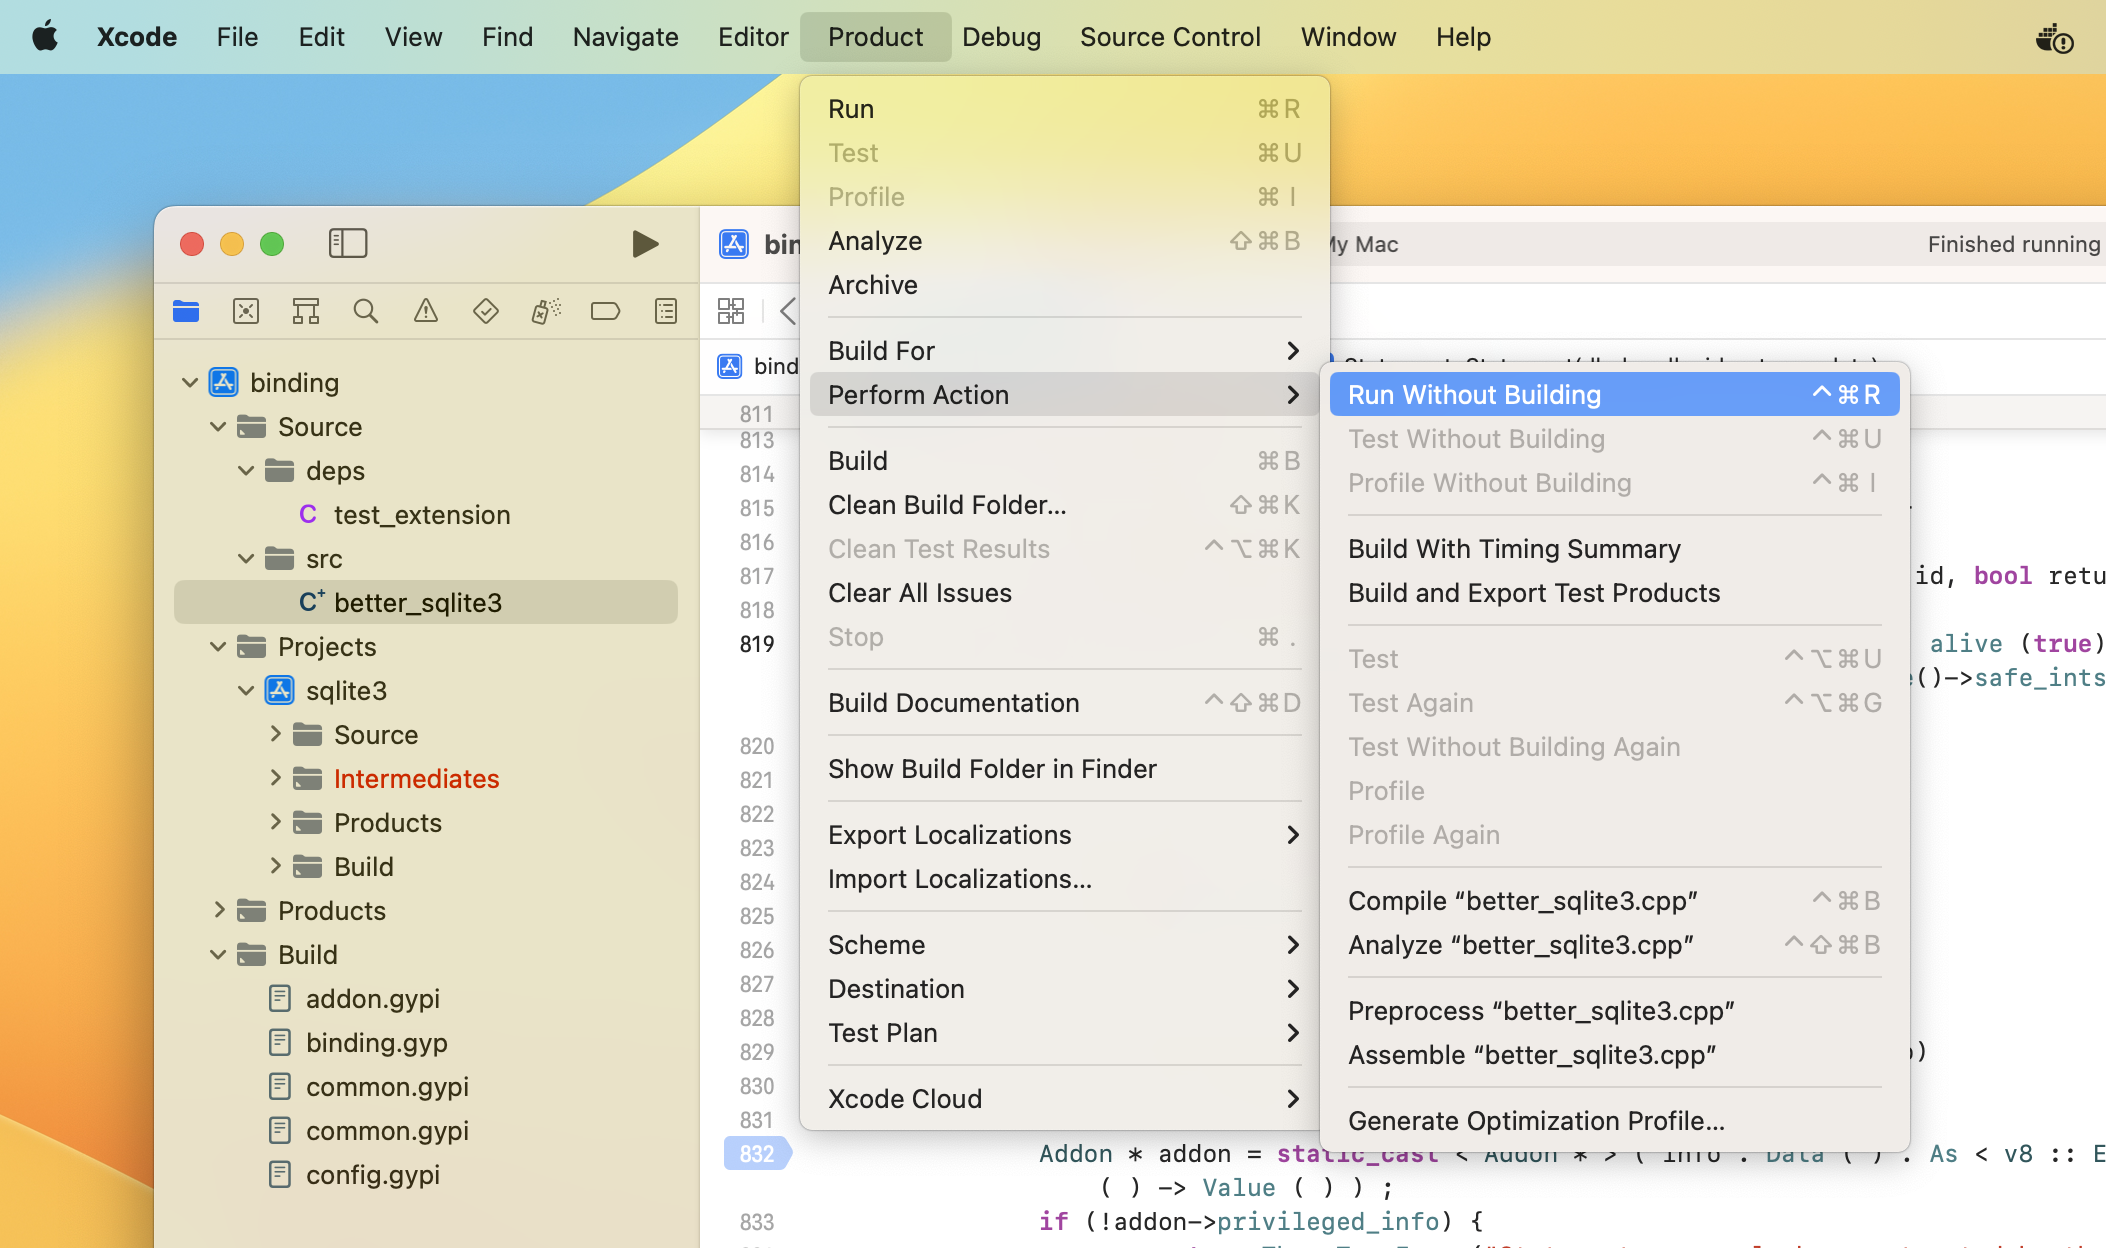Expand the Intermediates folder

(275, 778)
